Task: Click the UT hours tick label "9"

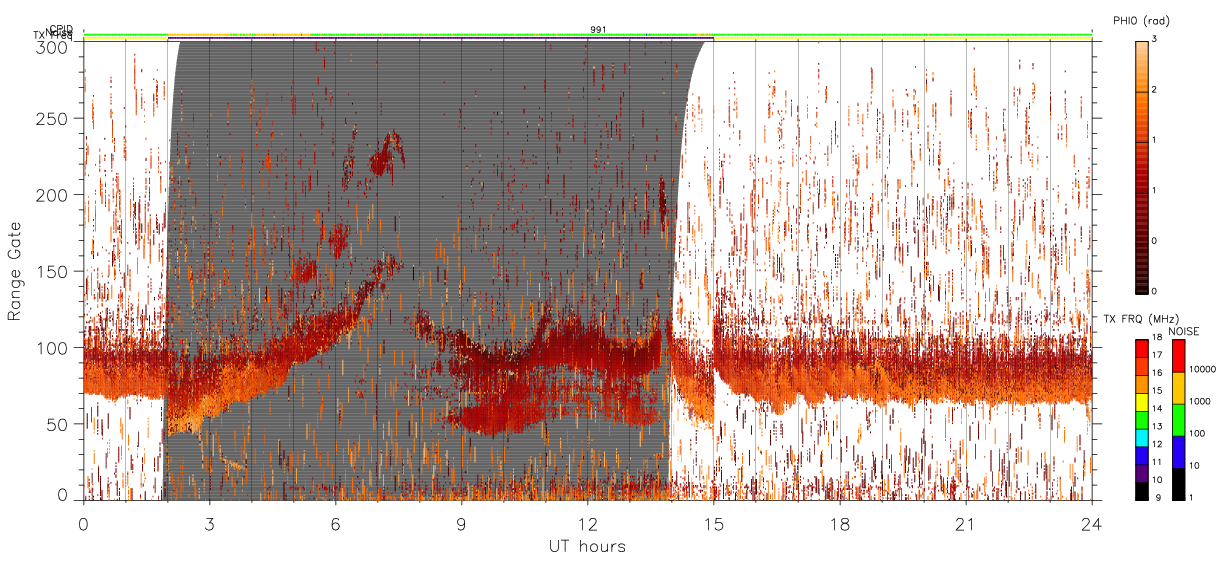Action: 462,523
